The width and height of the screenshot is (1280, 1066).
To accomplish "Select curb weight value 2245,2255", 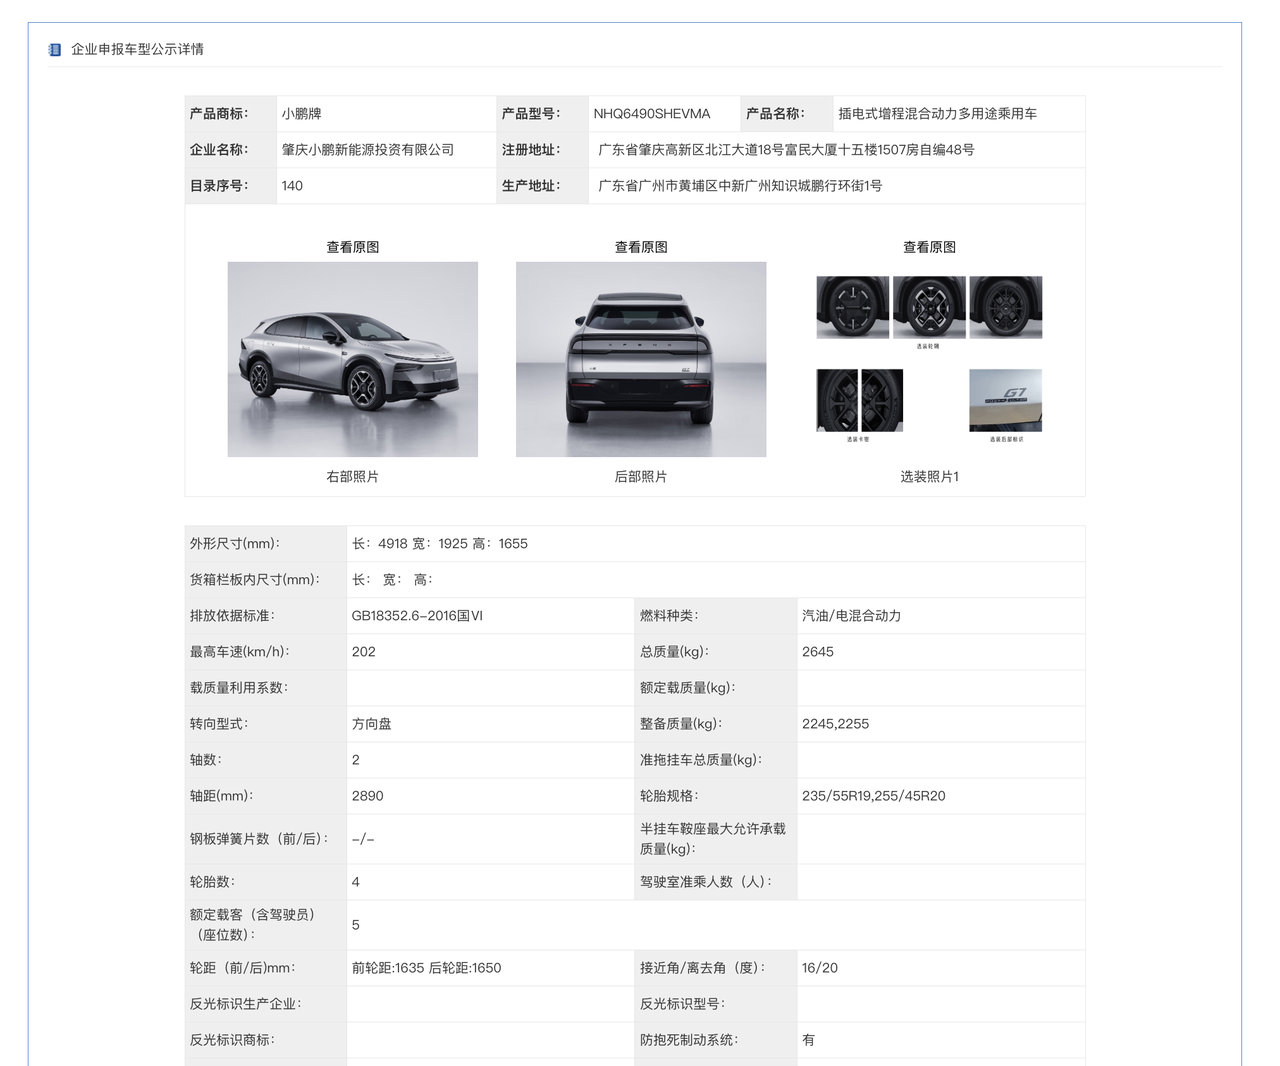I will (835, 724).
